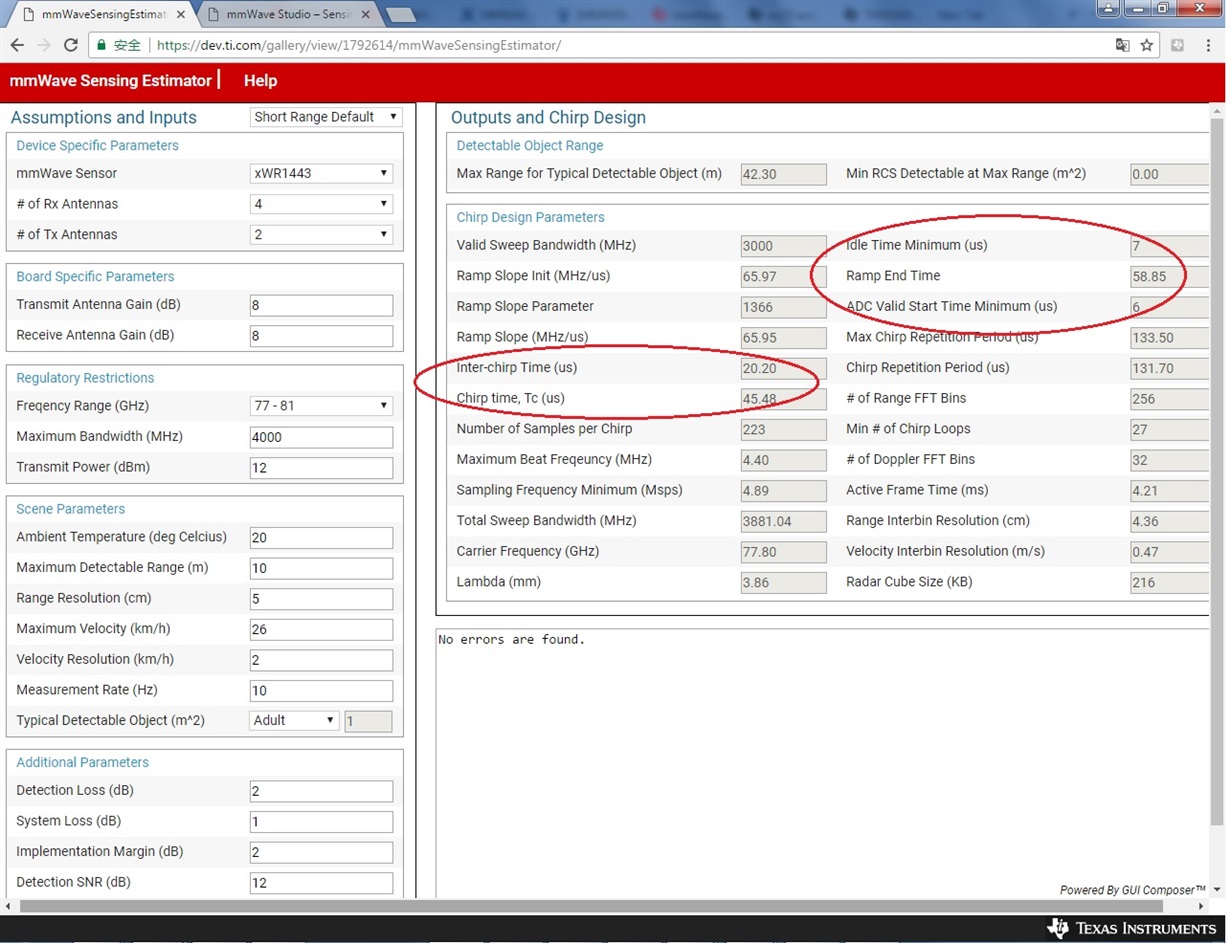Click the Chirp Repetition Period value 131.70
Viewport: 1230px width, 943px height.
tap(1168, 368)
